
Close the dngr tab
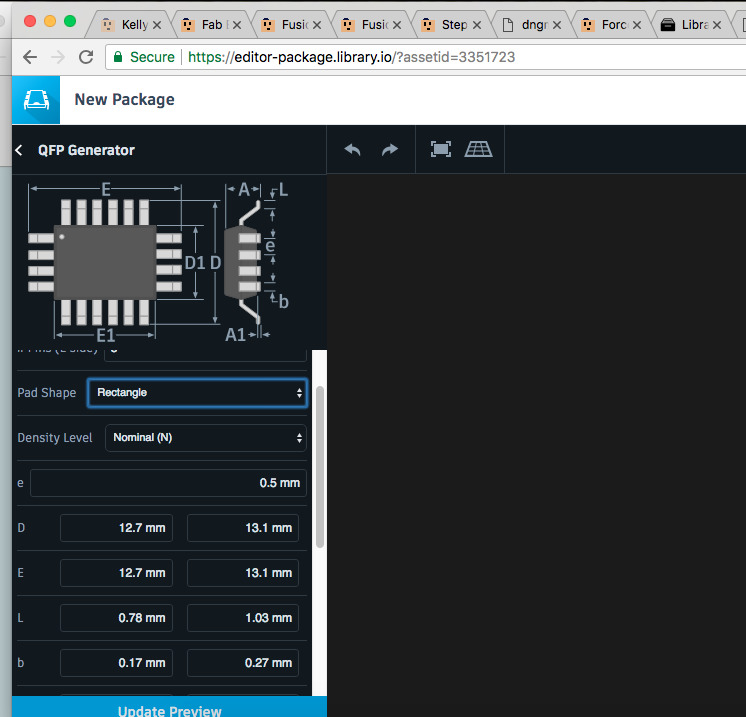coord(557,25)
